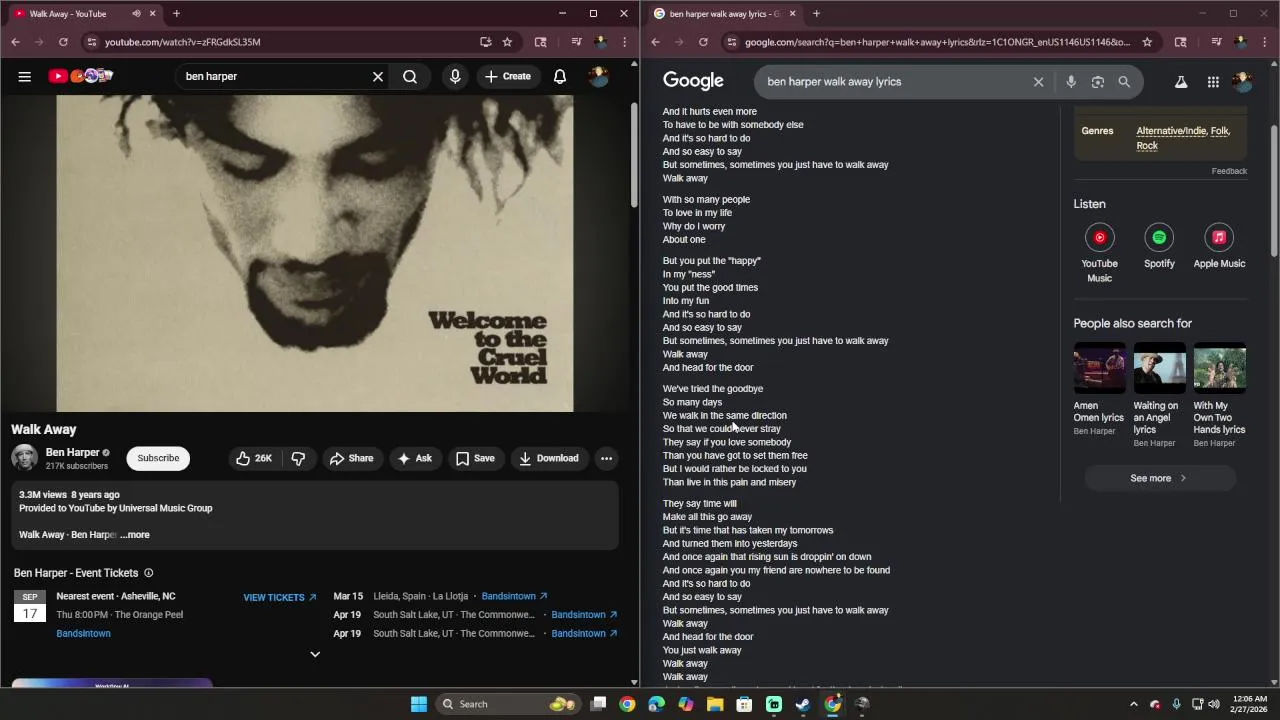Save the video to a playlist

475,458
